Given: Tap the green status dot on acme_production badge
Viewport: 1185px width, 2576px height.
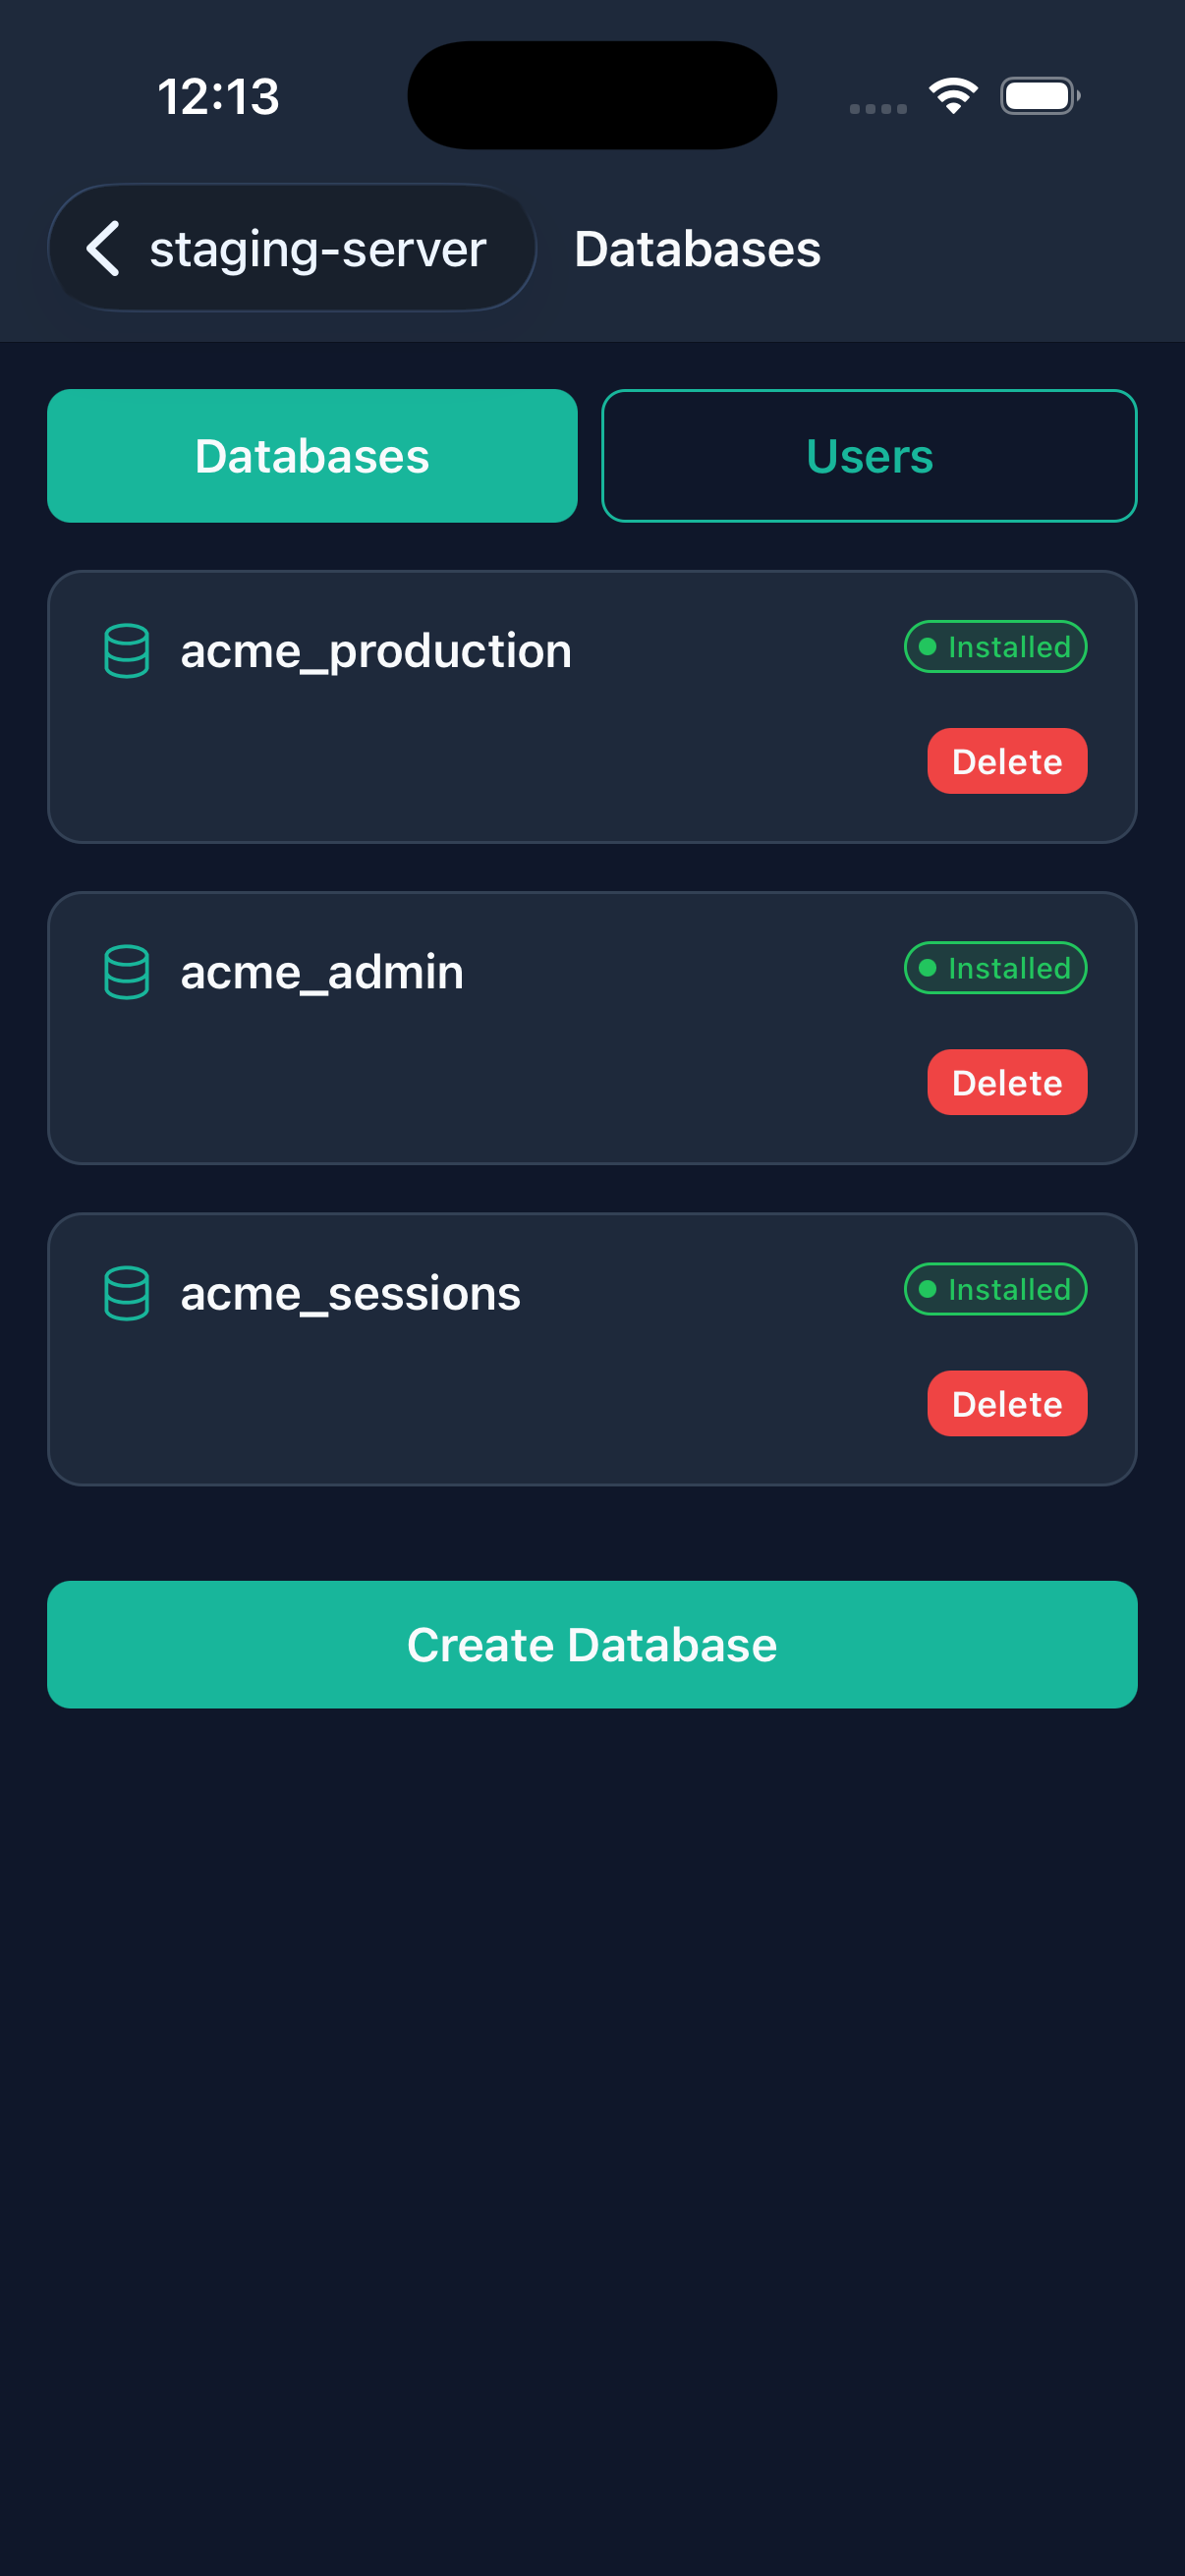Looking at the screenshot, I should pyautogui.click(x=928, y=646).
